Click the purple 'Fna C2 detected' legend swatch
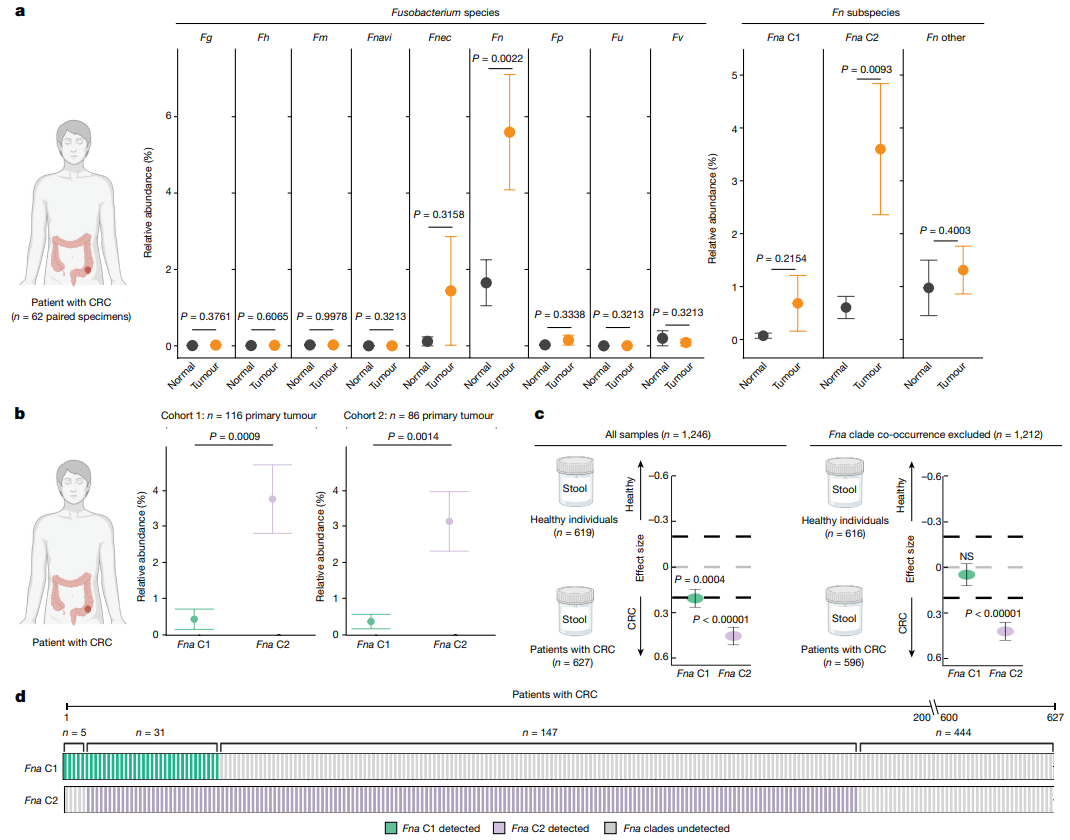 (500, 828)
